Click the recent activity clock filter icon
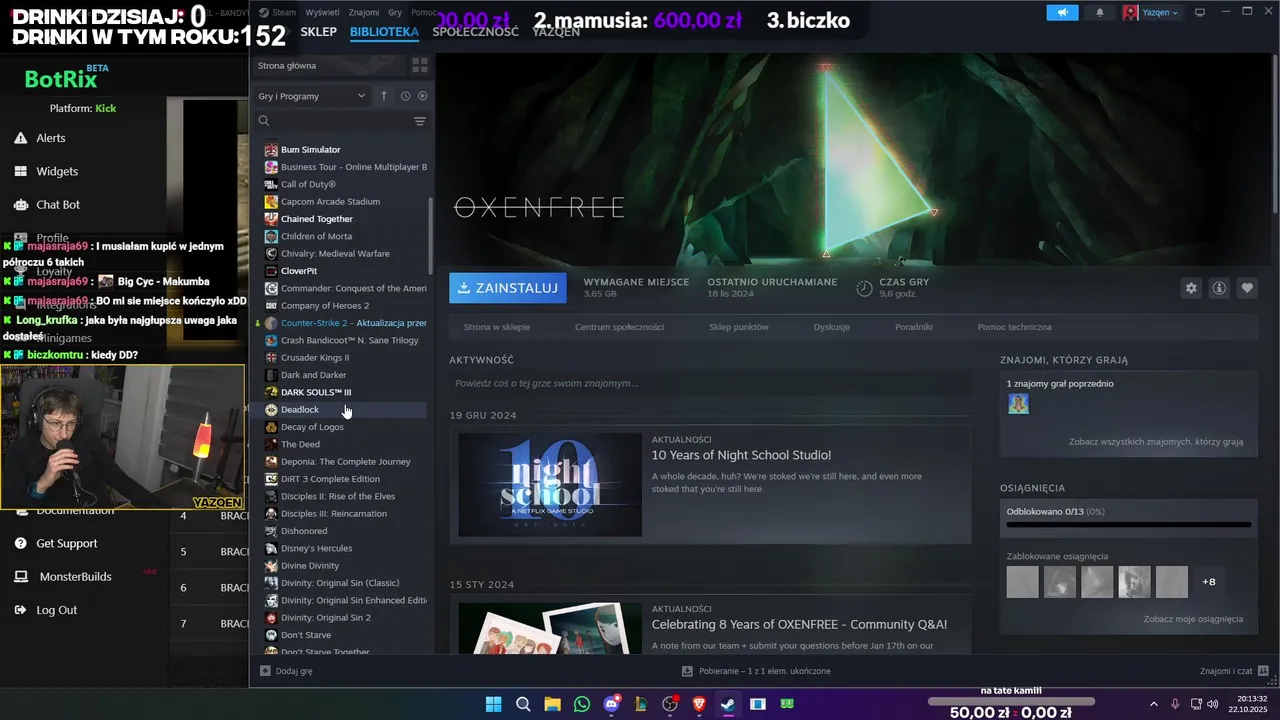The width and height of the screenshot is (1280, 720). (405, 96)
